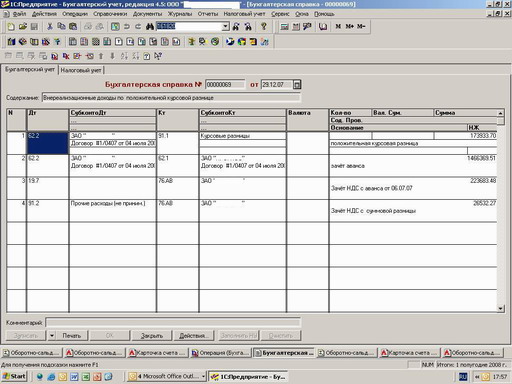The height and width of the screenshot is (384, 512).
Task: Open the search text dropdown arrow
Action: pyautogui.click(x=226, y=26)
